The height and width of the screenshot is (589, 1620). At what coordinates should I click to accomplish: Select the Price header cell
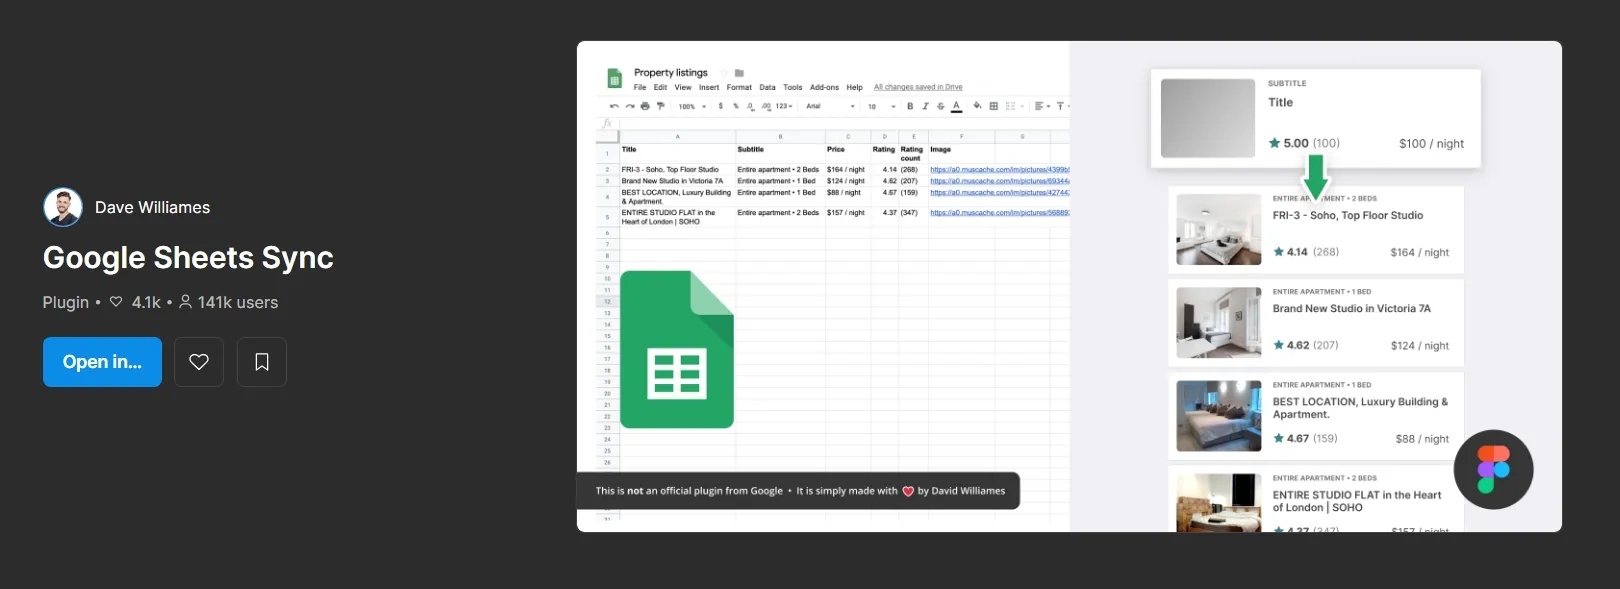(848, 154)
